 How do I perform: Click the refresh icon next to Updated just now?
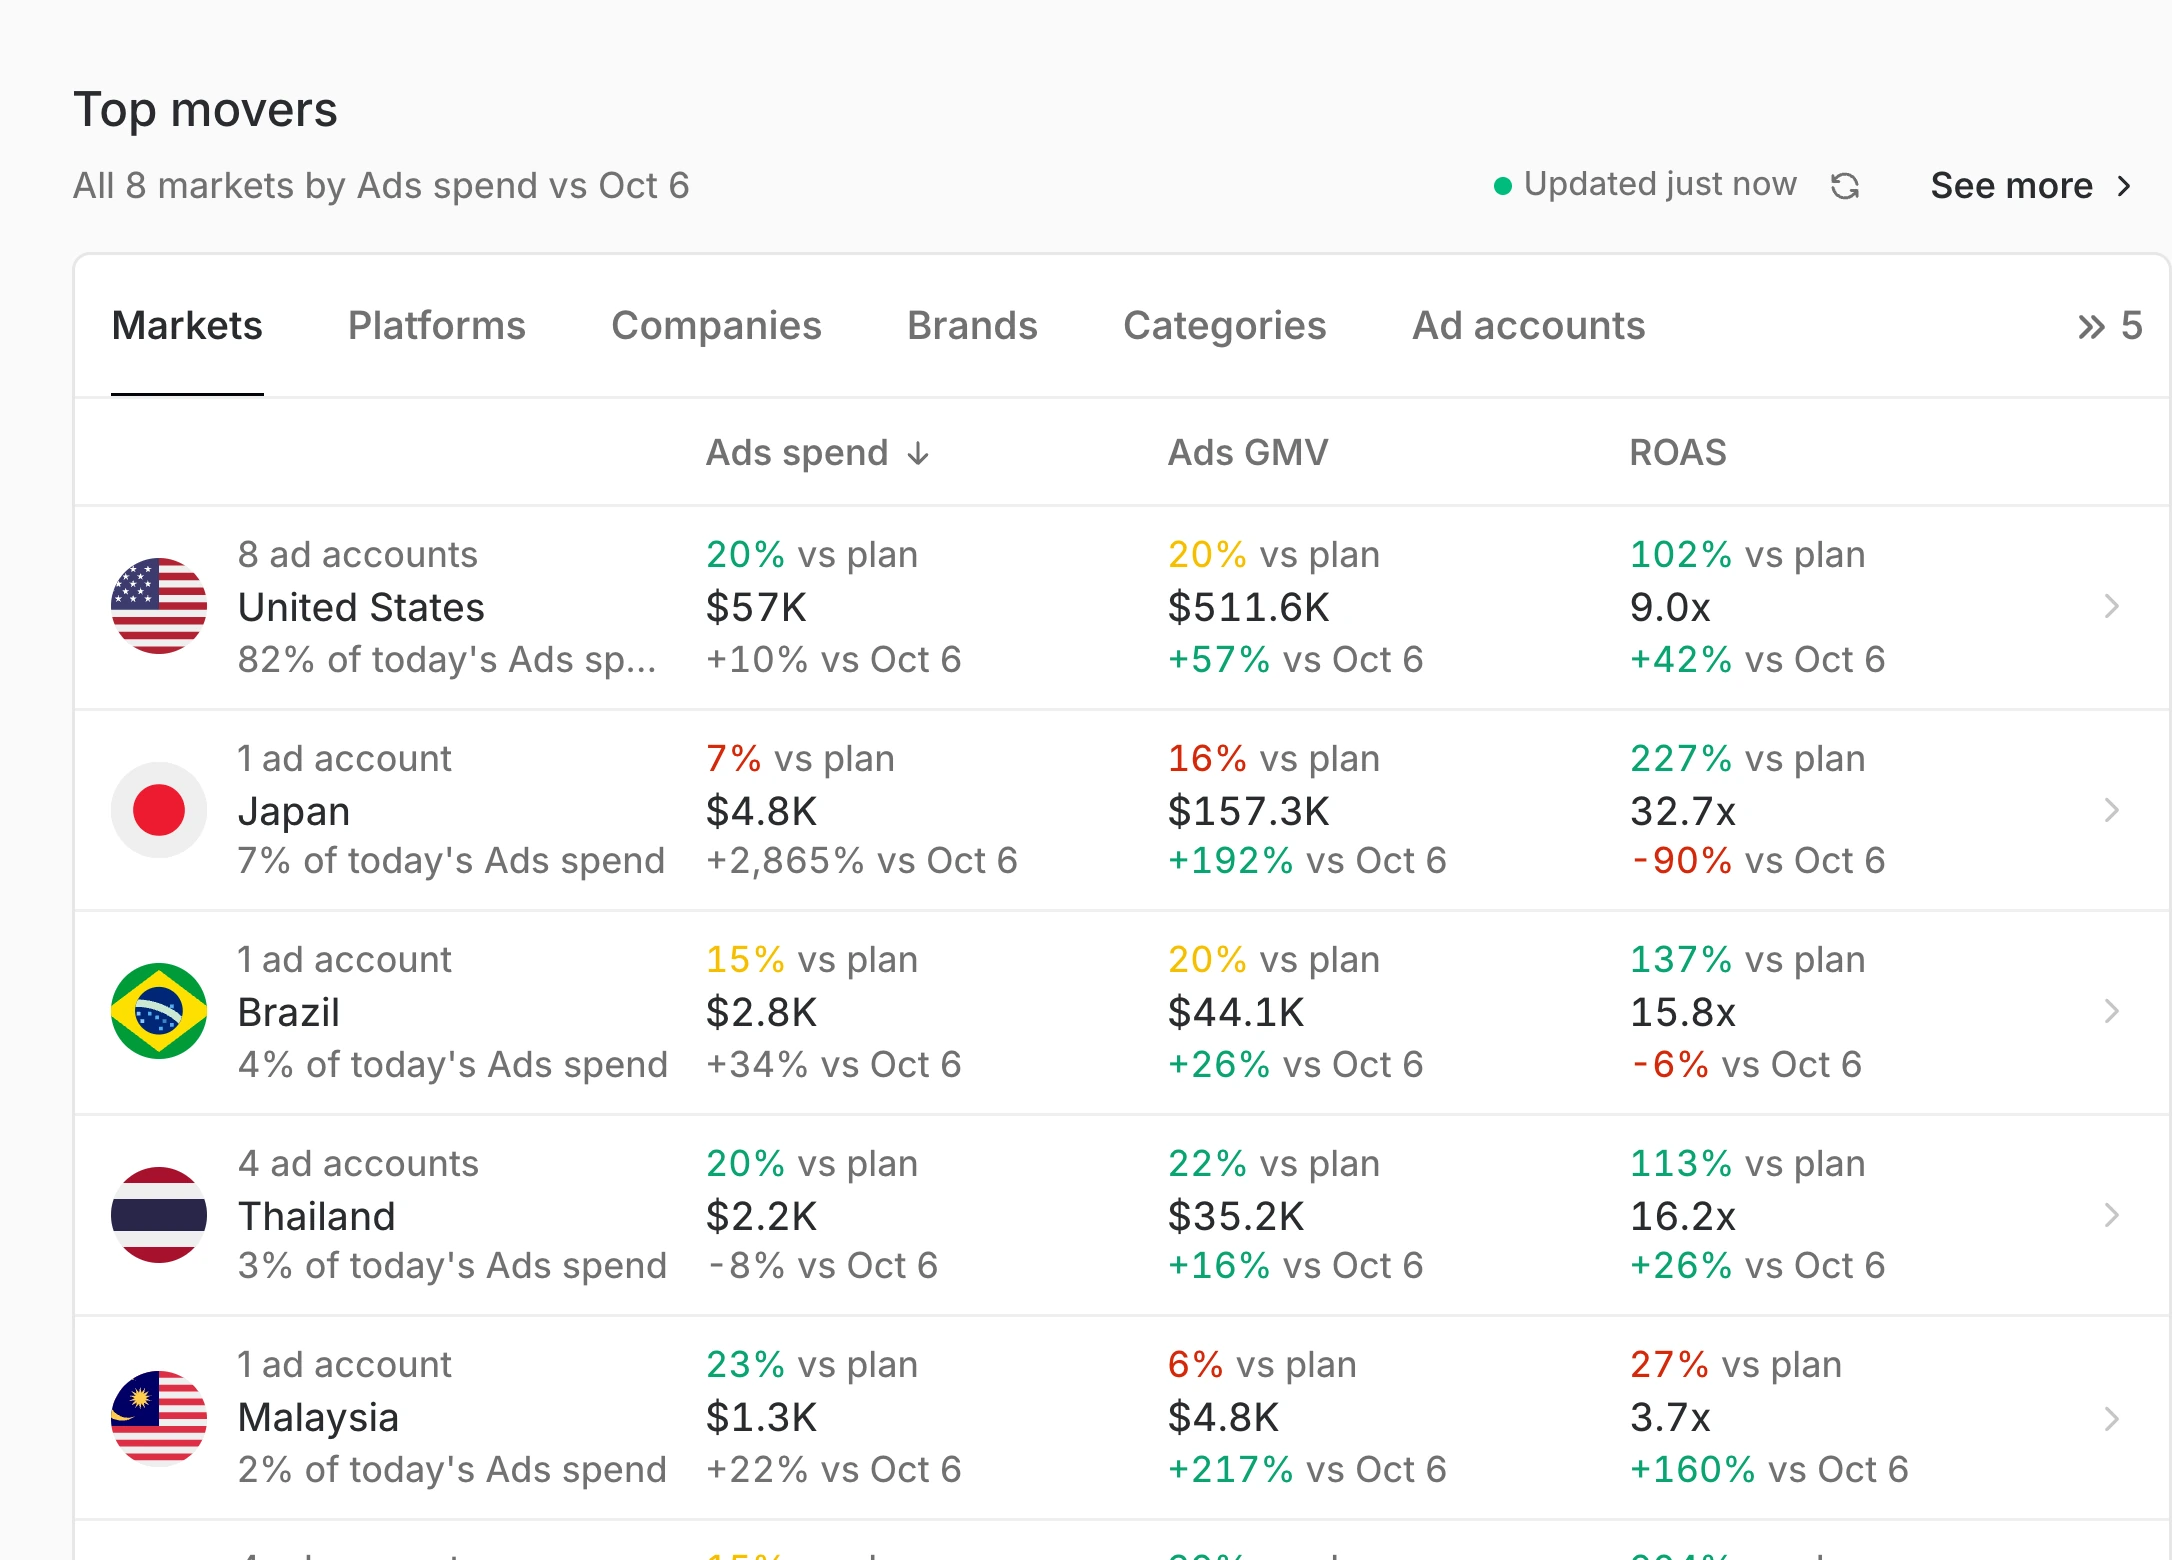[1845, 186]
